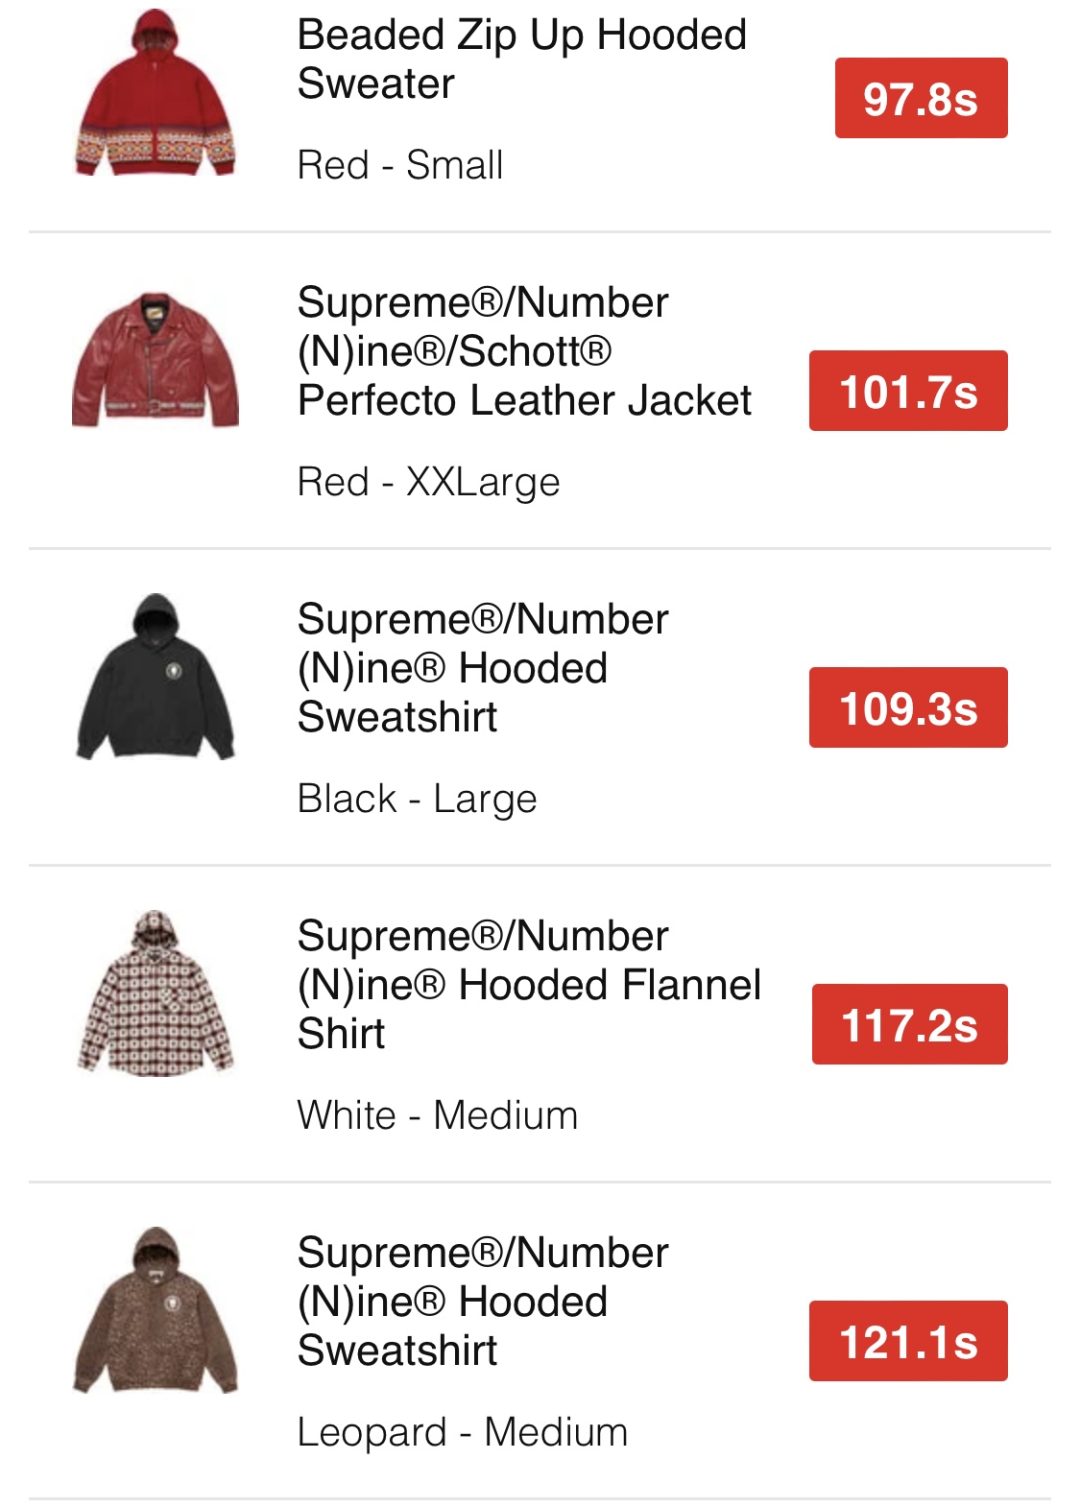Viewport: 1080px width, 1507px height.
Task: Tap the White - Medium variant label
Action: [x=437, y=1115]
